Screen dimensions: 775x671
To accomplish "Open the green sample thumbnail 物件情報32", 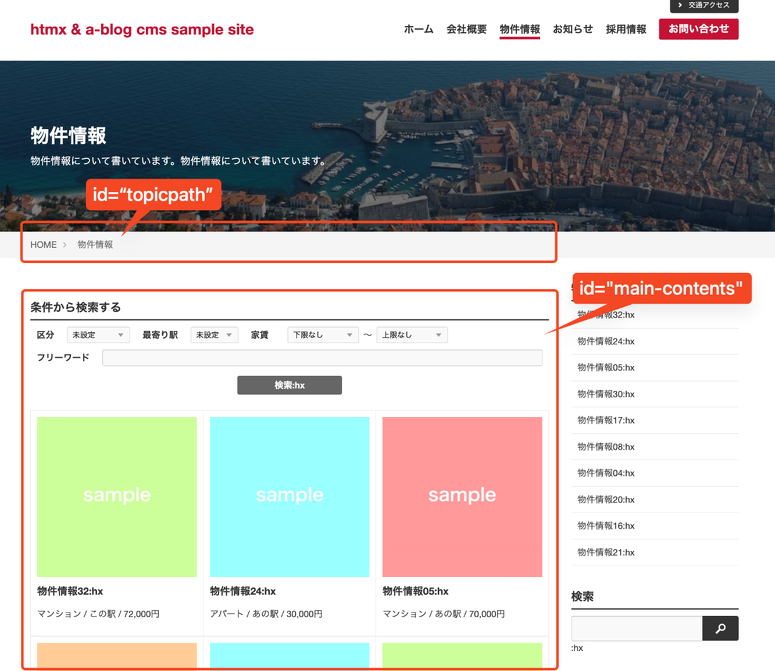I will click(117, 496).
